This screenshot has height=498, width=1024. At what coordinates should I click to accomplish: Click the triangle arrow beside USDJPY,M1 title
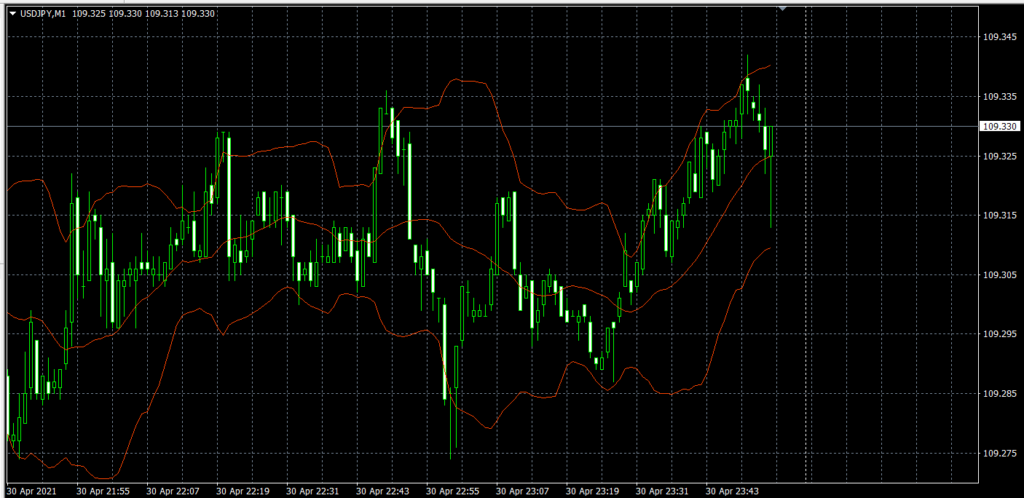[x=12, y=13]
